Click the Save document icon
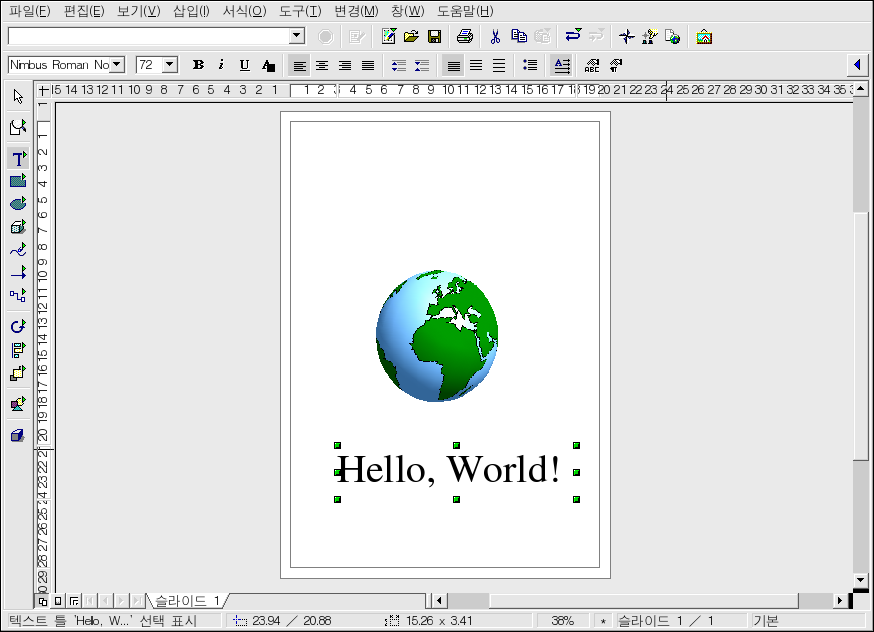874x632 pixels. [x=435, y=37]
